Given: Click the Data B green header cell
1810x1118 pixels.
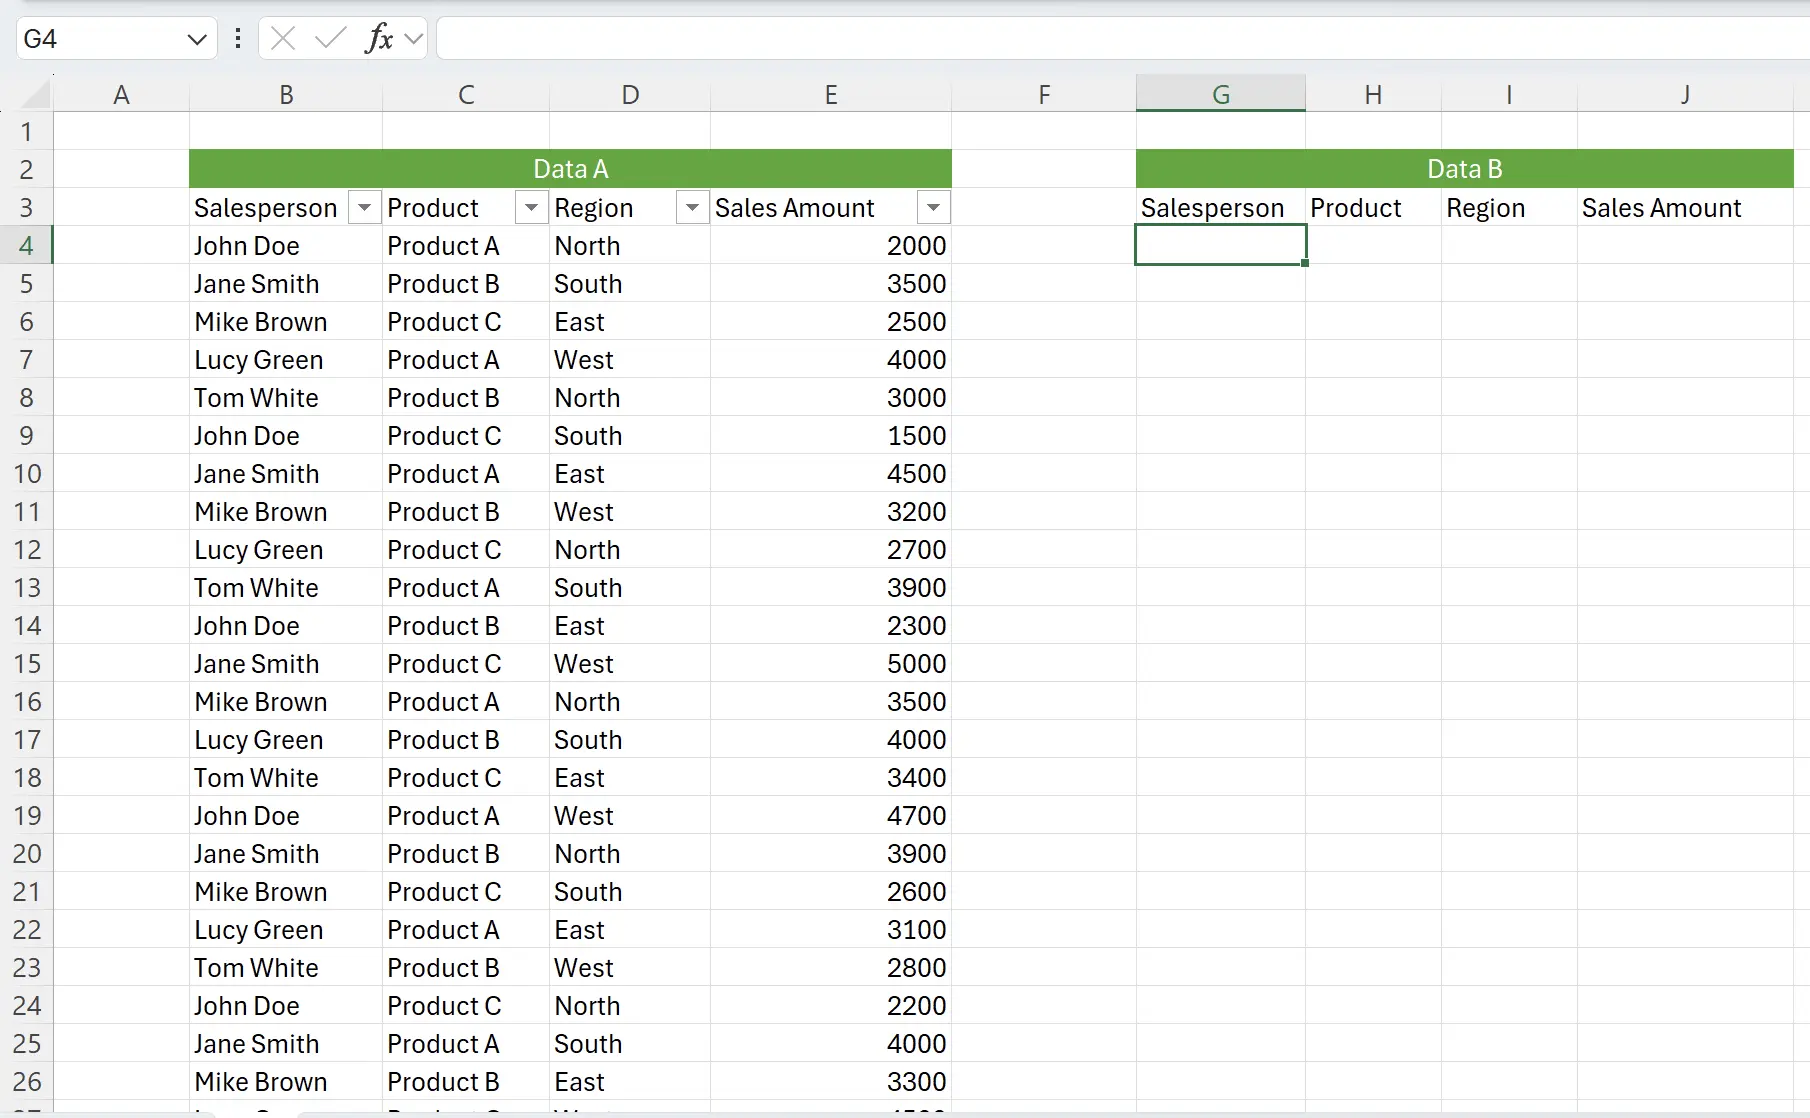Looking at the screenshot, I should tap(1464, 169).
